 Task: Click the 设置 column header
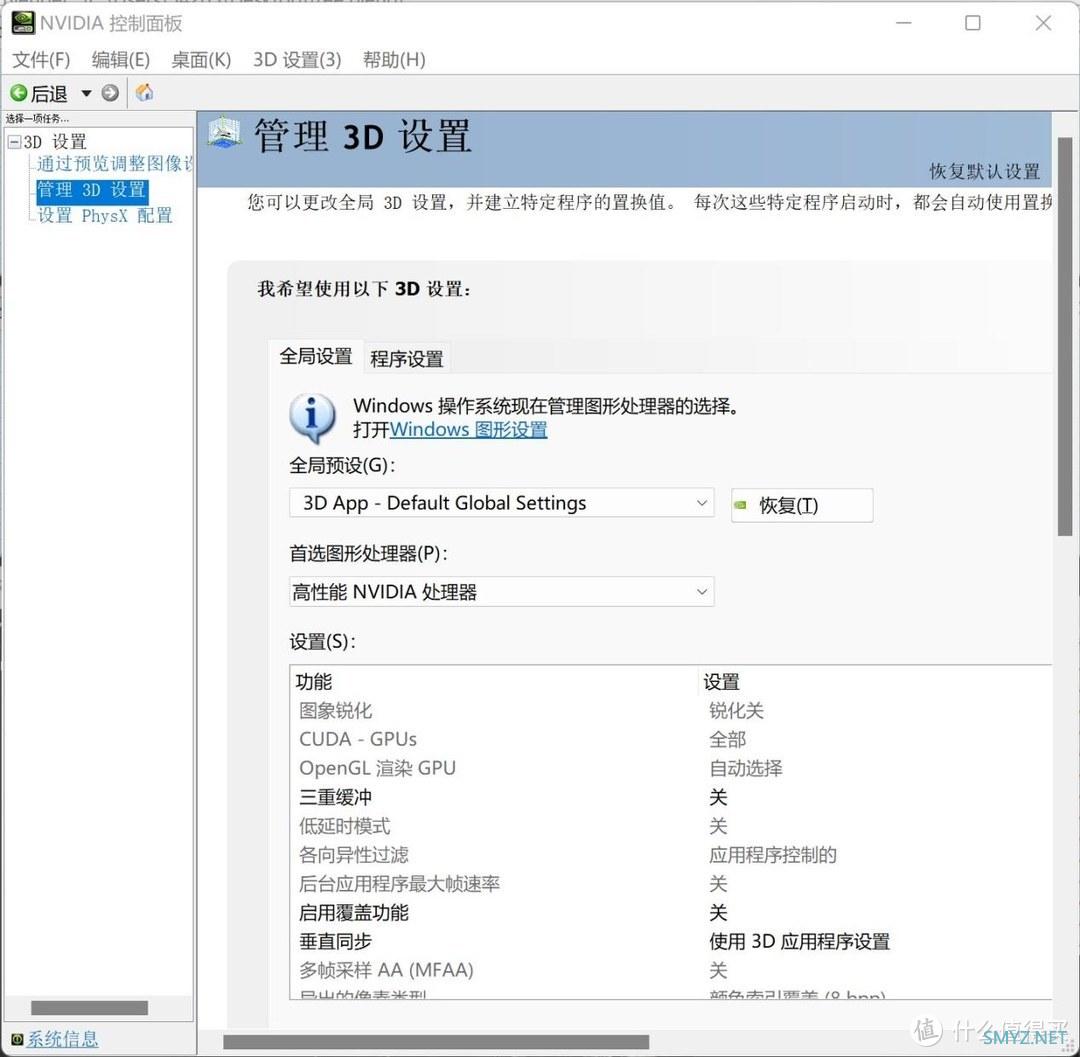(875, 682)
